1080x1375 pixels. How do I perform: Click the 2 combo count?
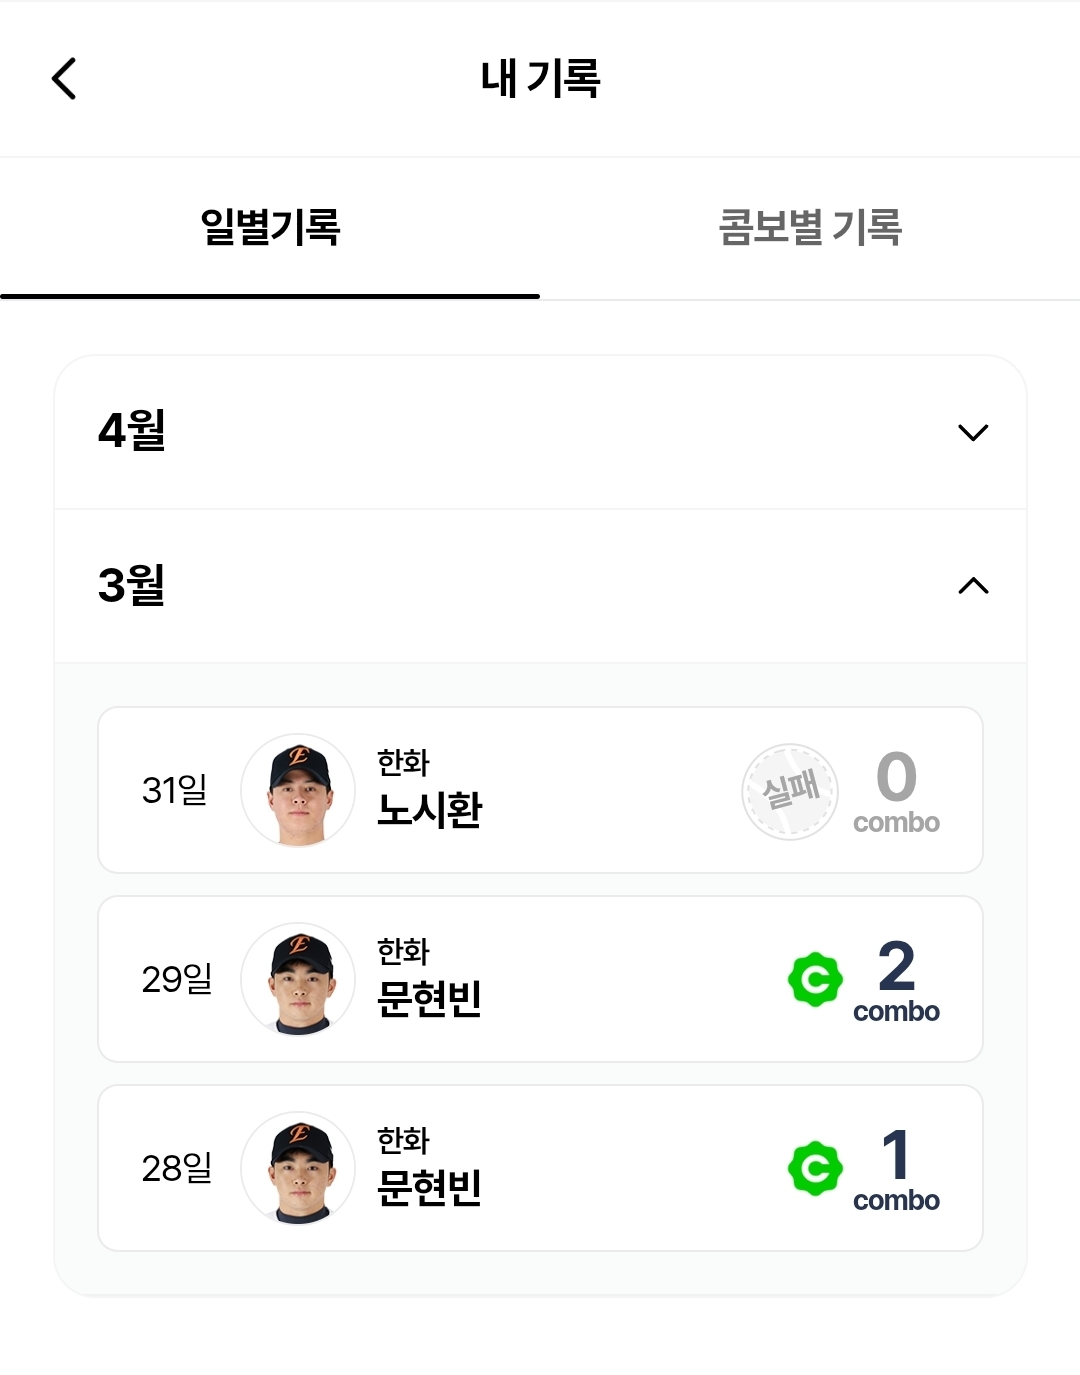pyautogui.click(x=896, y=980)
